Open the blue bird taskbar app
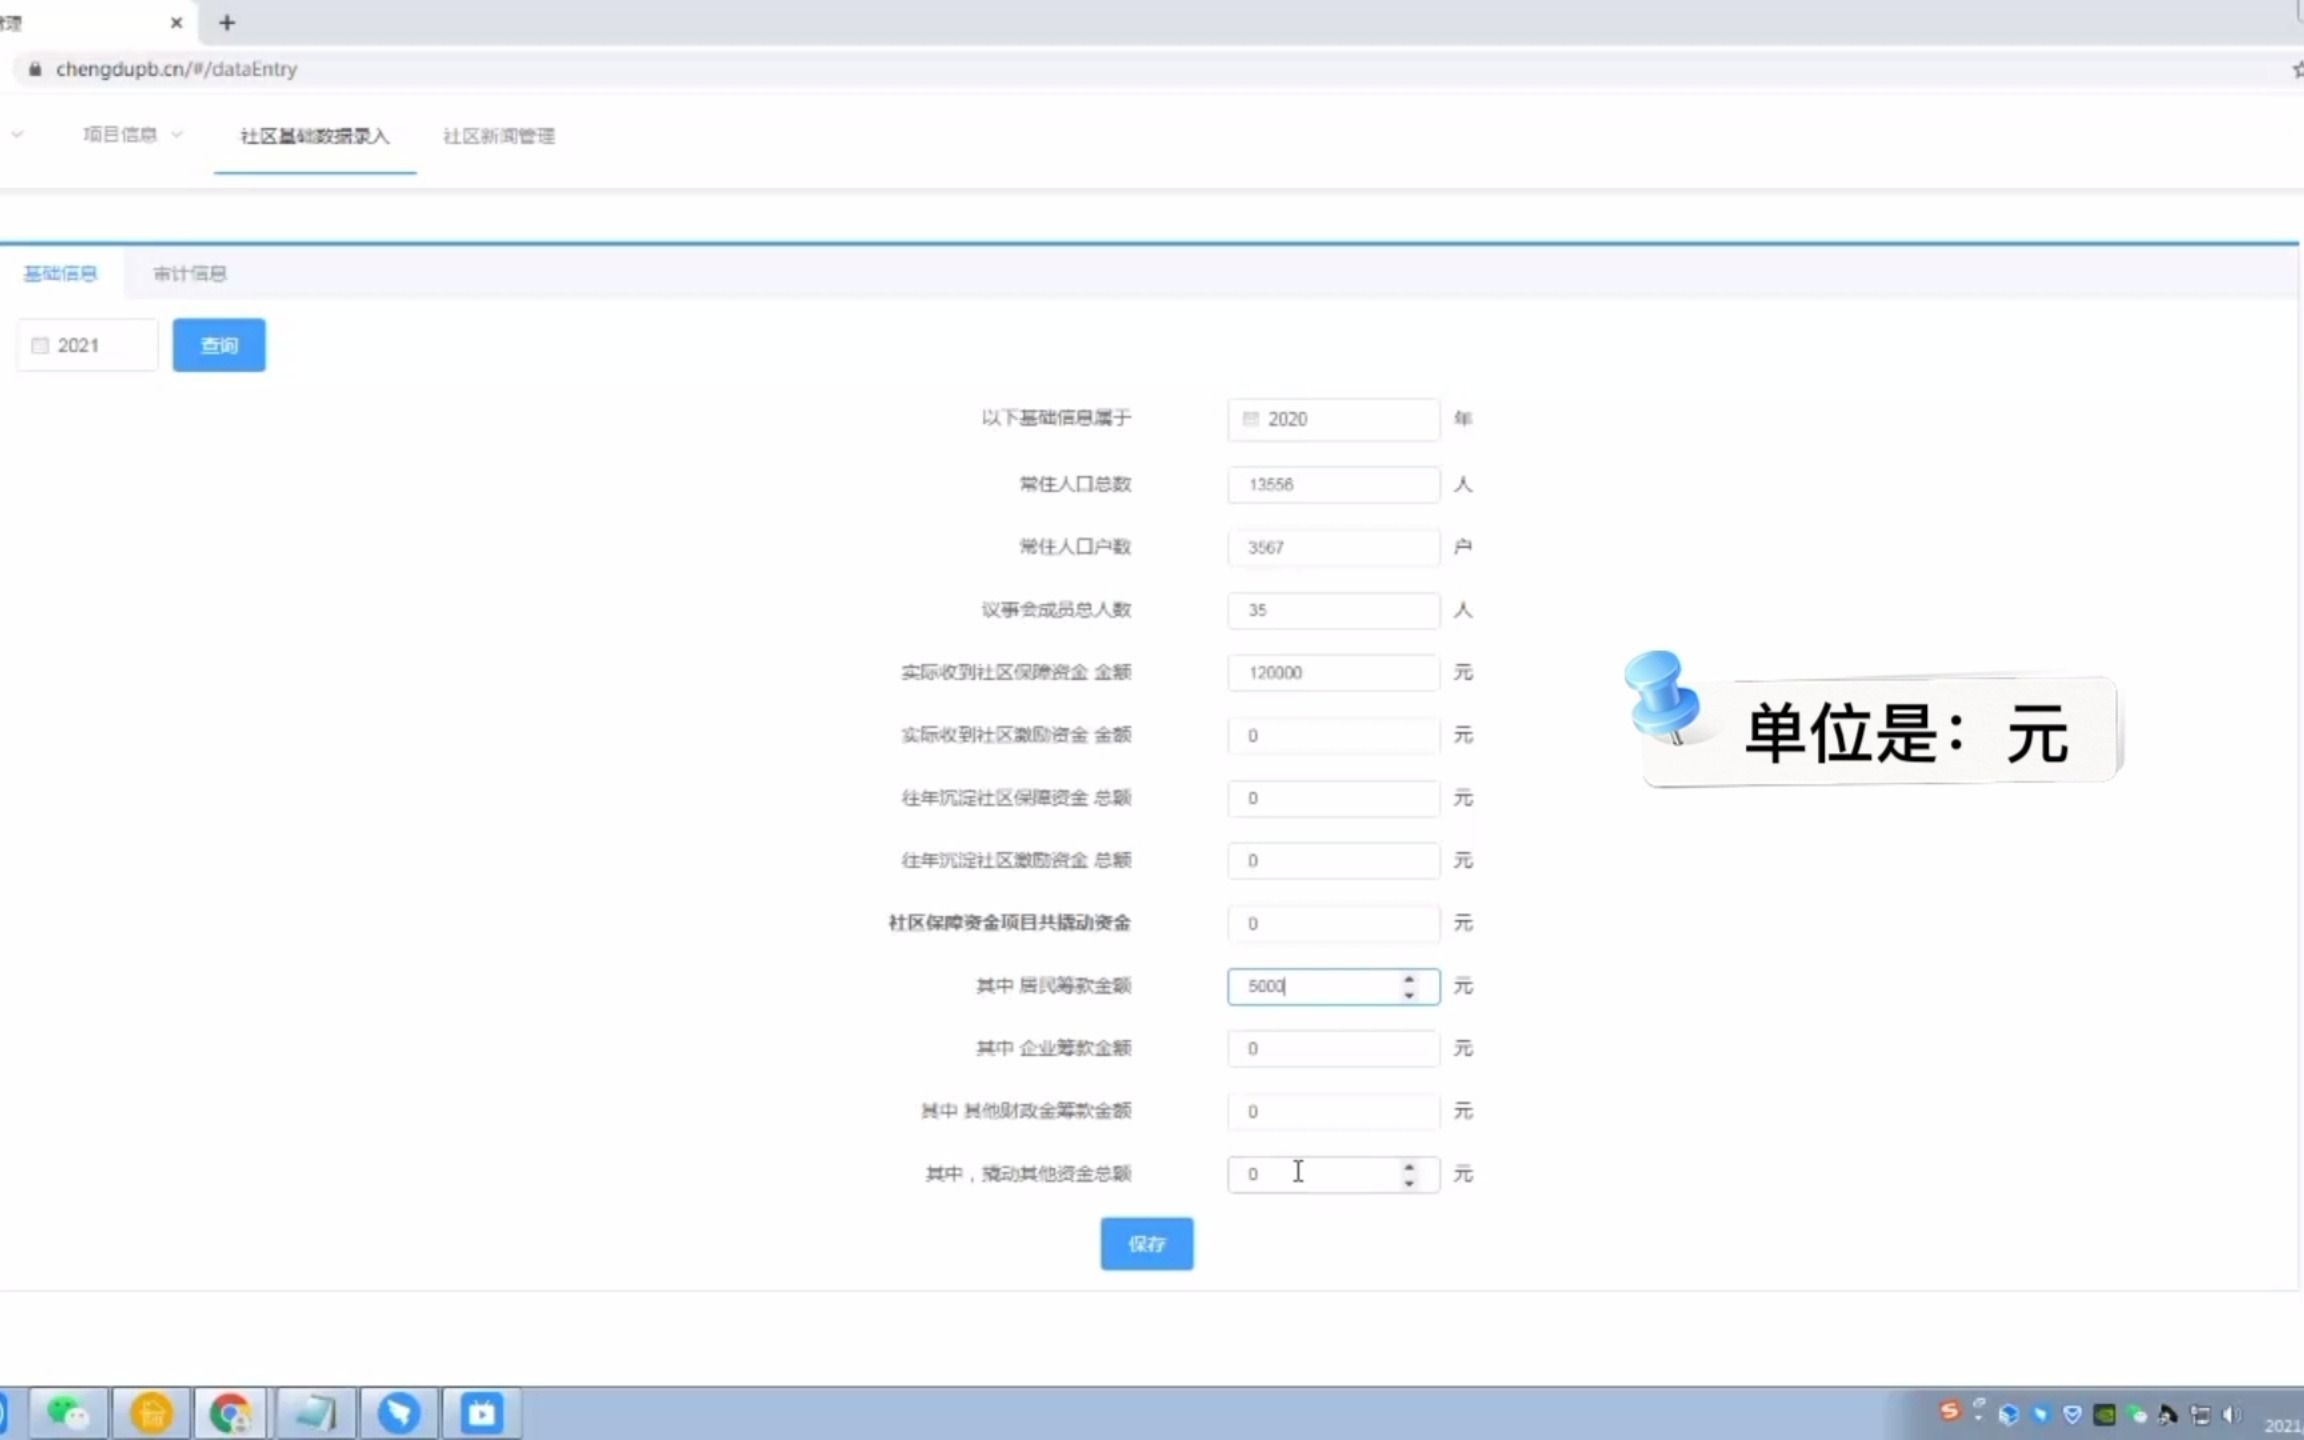This screenshot has height=1440, width=2304. tap(398, 1413)
